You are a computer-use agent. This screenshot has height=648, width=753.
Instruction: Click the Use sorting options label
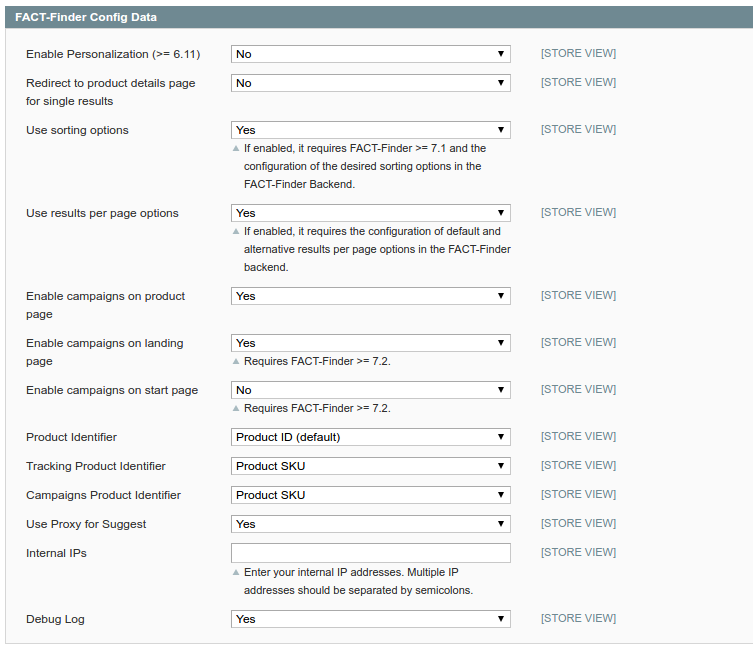77,130
